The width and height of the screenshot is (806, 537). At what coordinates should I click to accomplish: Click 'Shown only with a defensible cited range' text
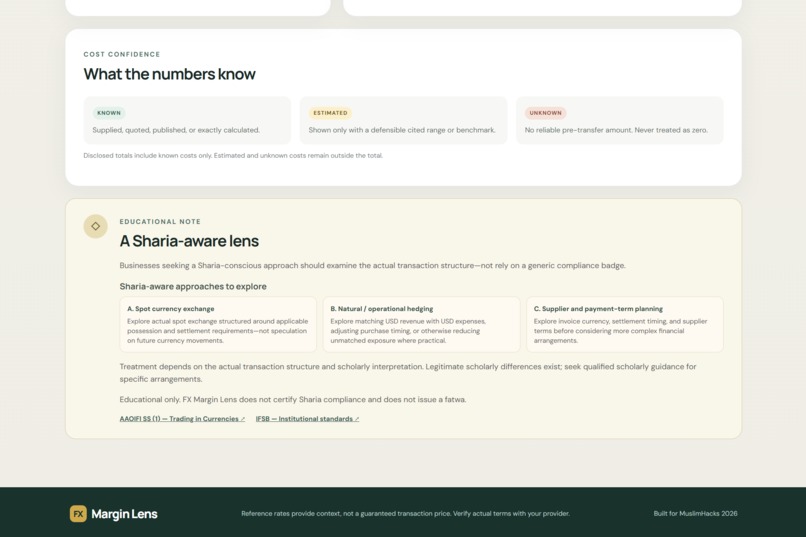coord(402,130)
